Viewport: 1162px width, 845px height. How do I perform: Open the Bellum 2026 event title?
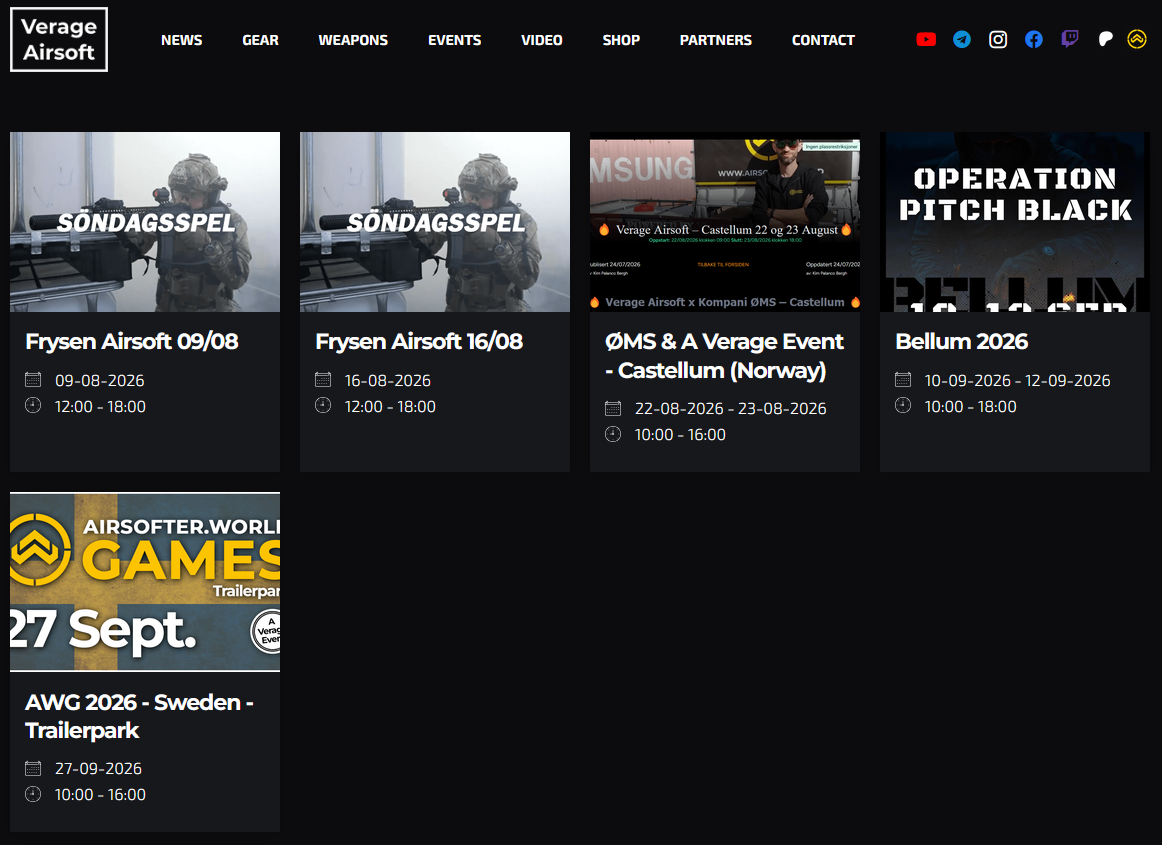962,342
